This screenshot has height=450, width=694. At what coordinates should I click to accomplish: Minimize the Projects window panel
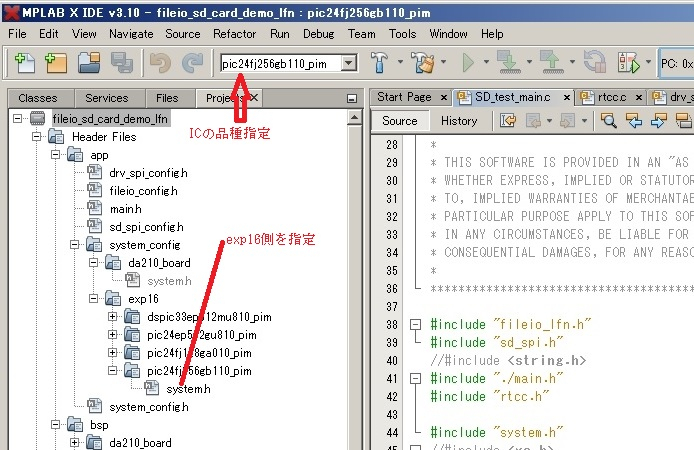tap(352, 98)
